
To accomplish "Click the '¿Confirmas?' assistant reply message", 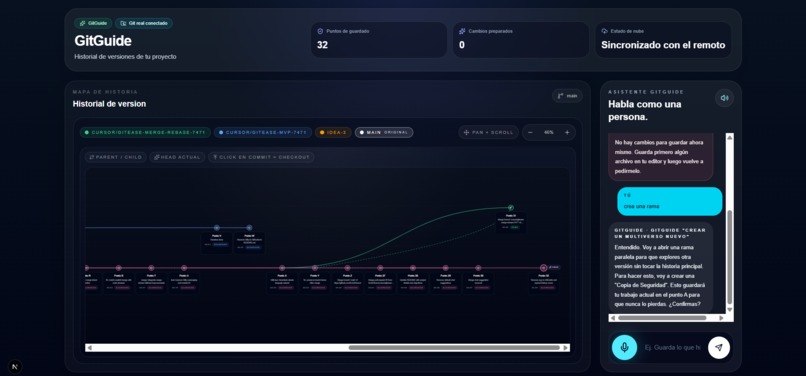I will point(661,266).
